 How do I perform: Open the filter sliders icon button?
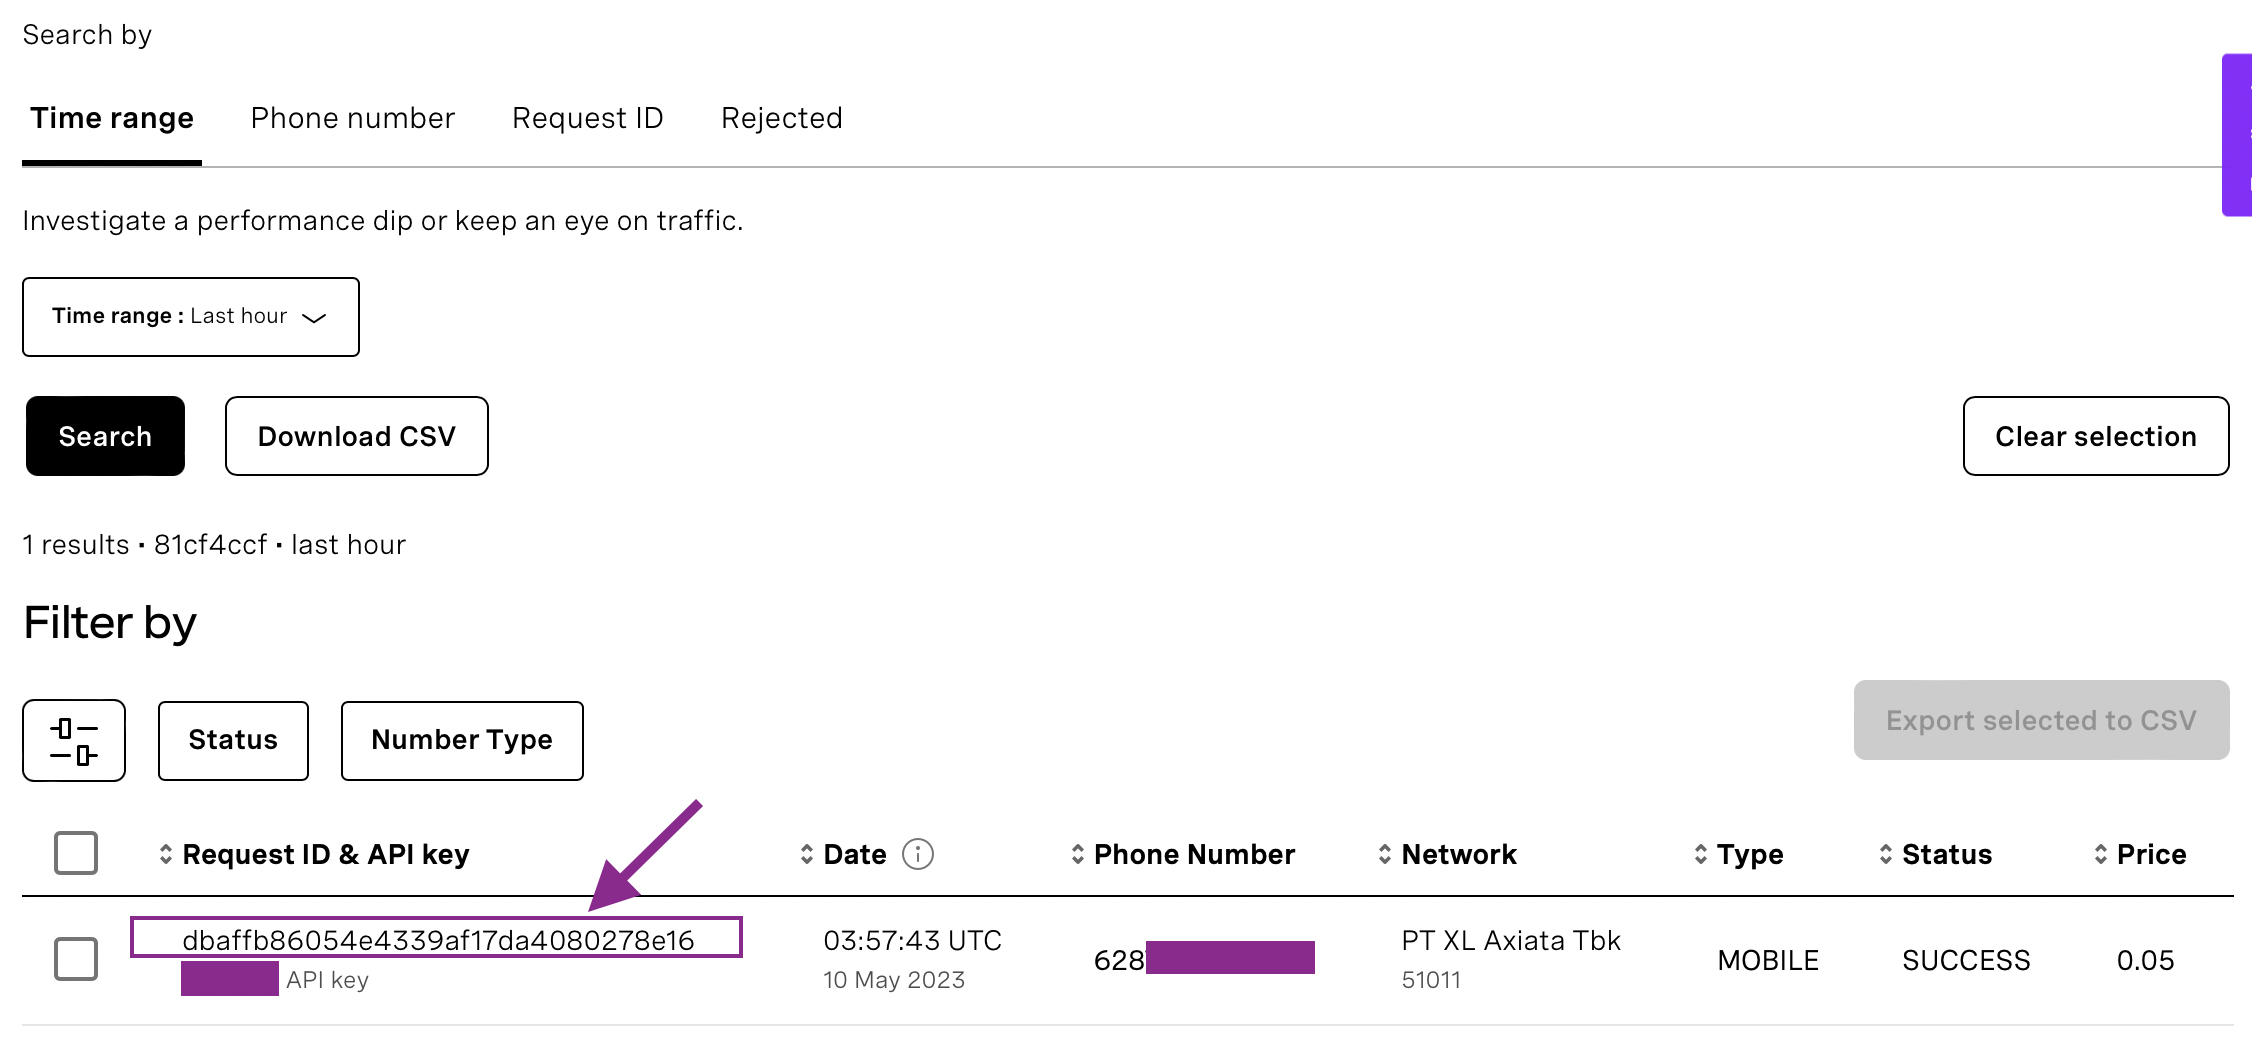[x=74, y=740]
